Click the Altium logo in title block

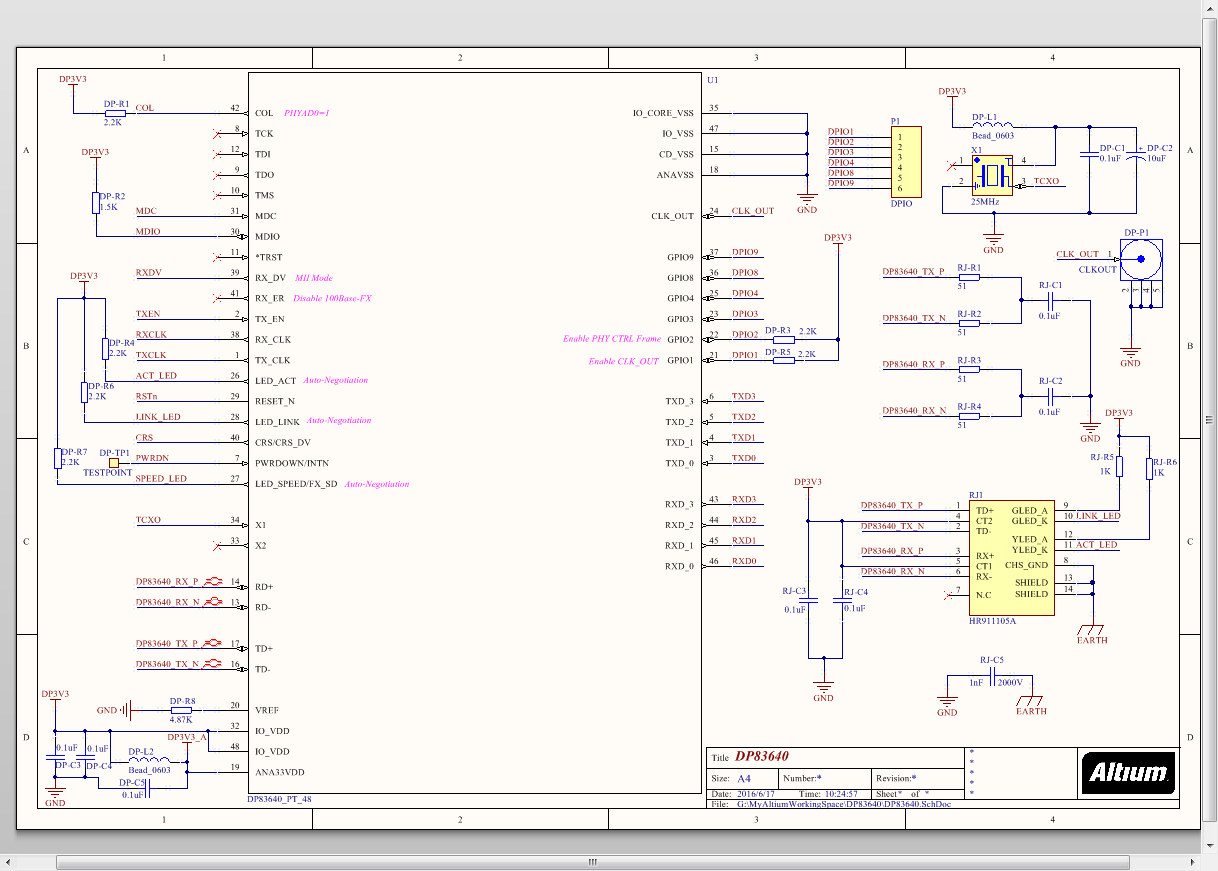coord(1128,772)
